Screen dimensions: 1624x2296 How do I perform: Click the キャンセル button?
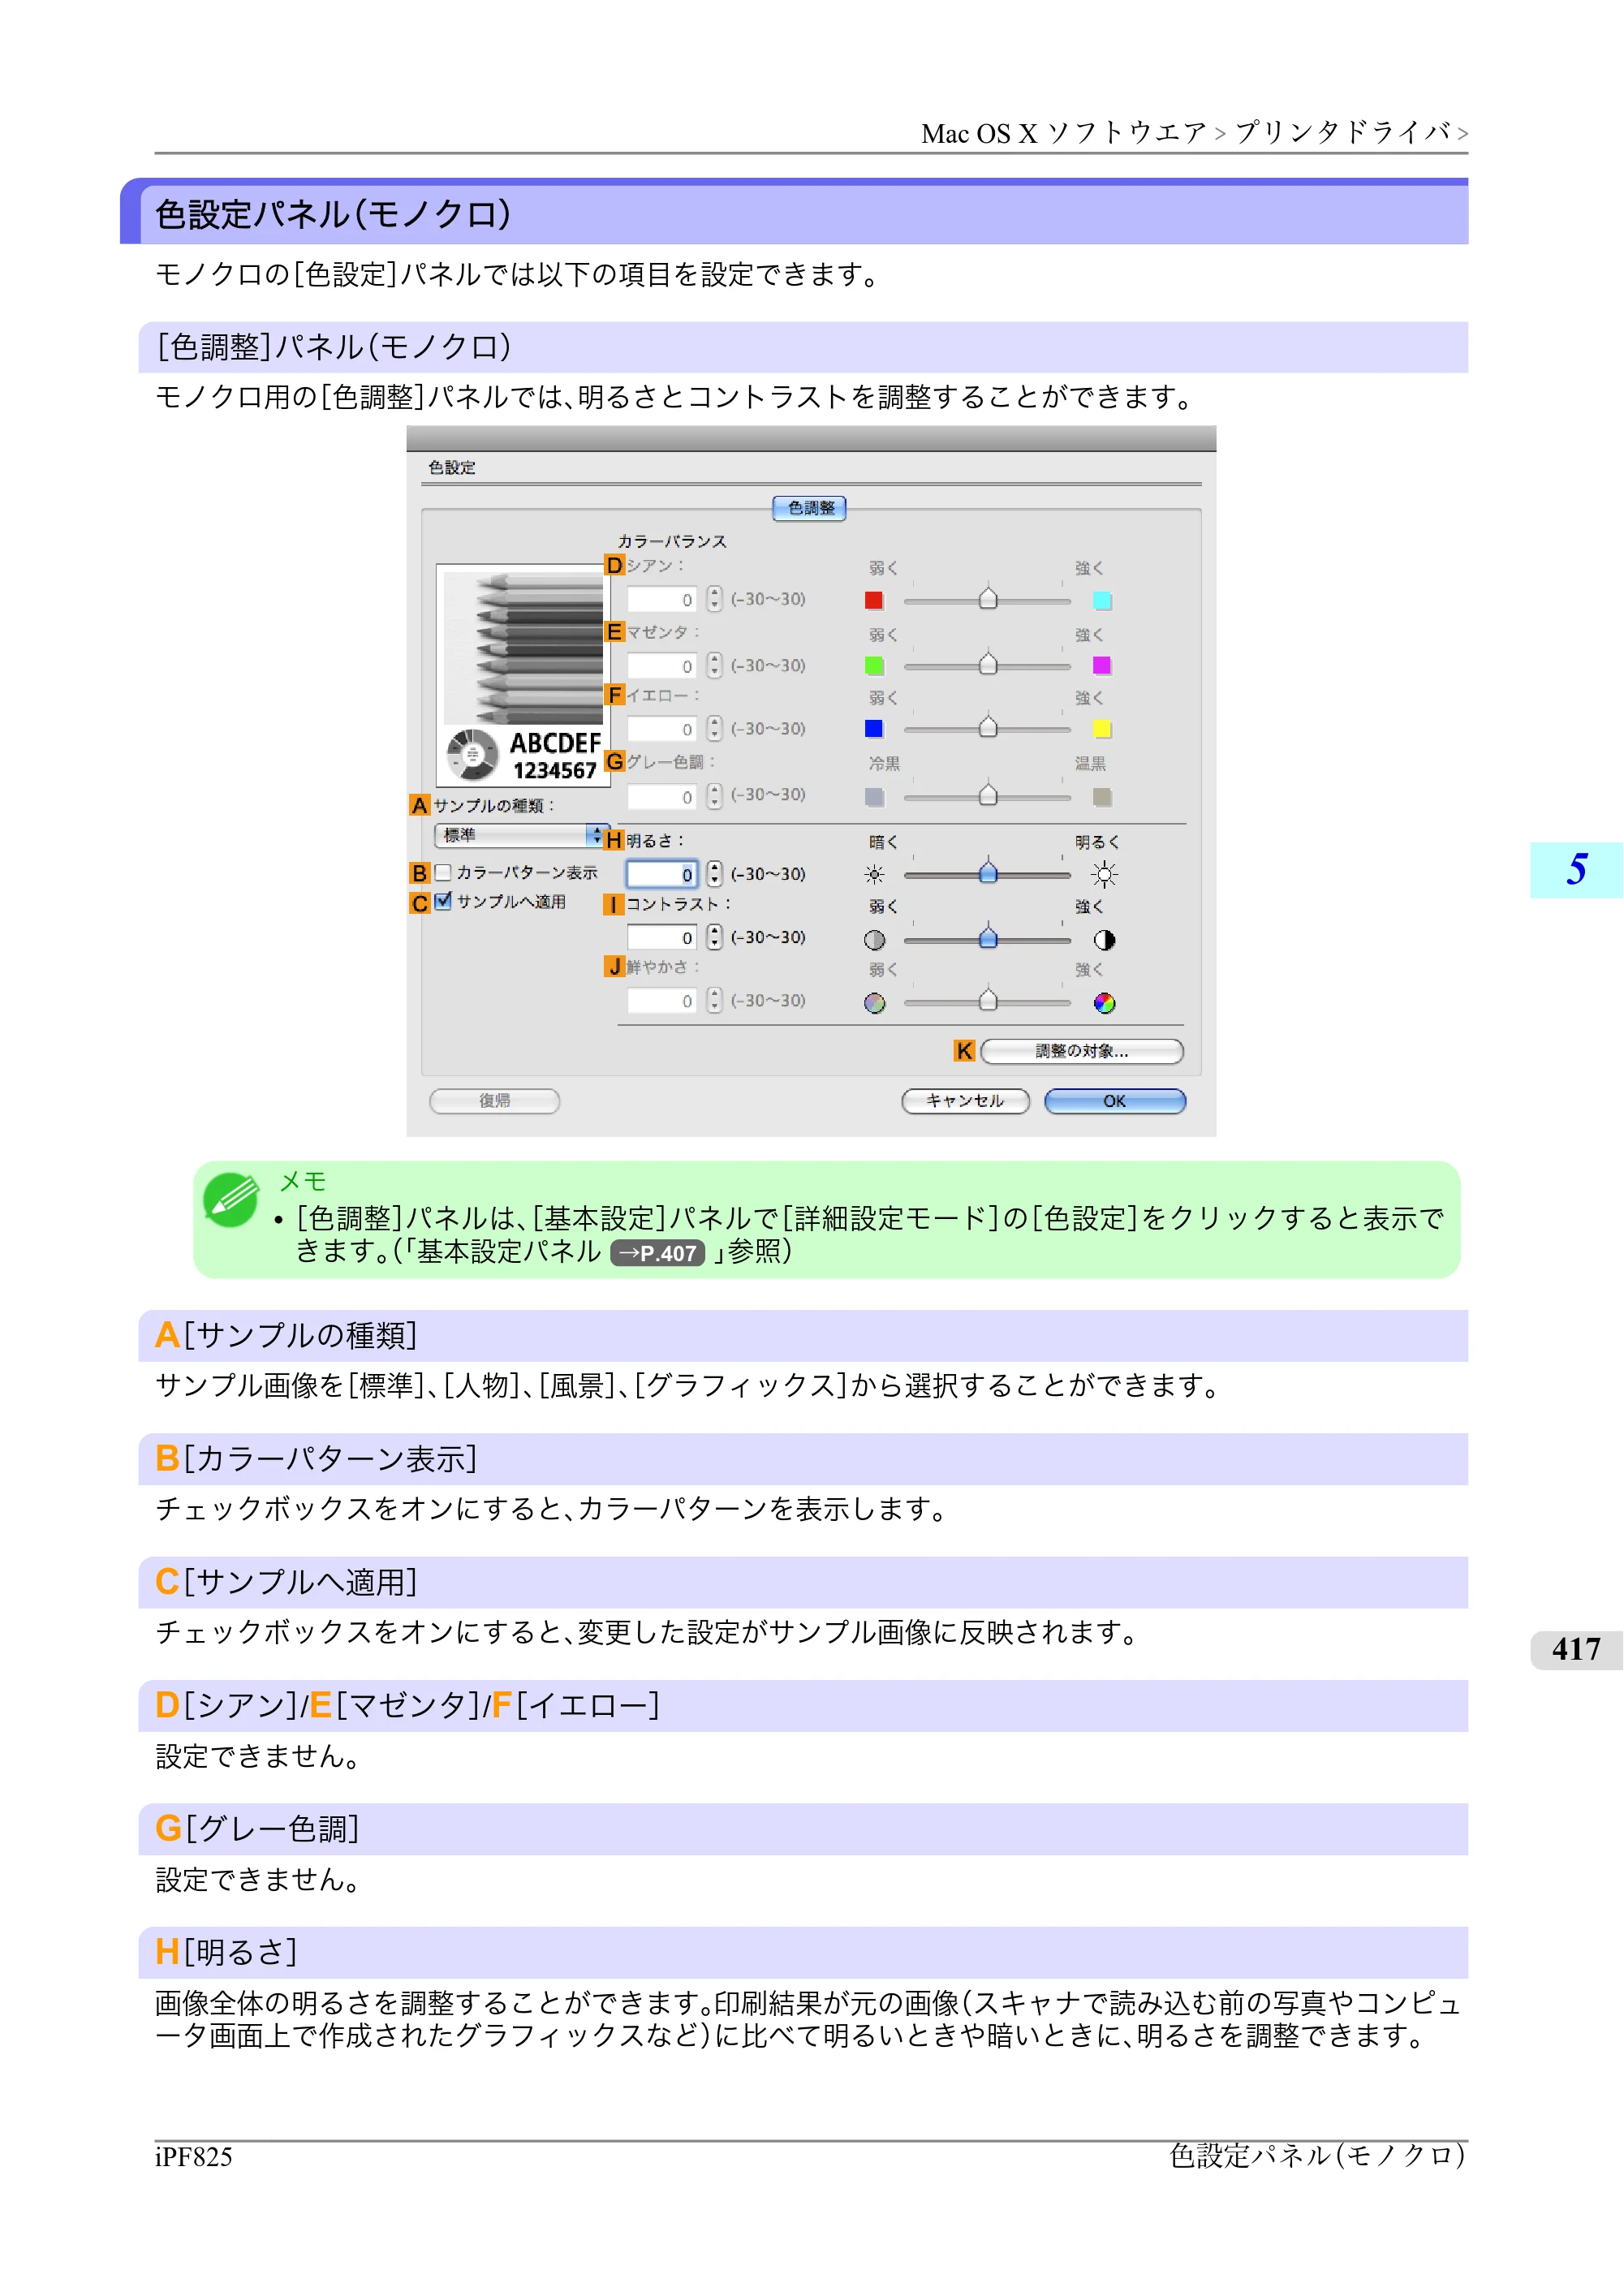[x=965, y=1101]
